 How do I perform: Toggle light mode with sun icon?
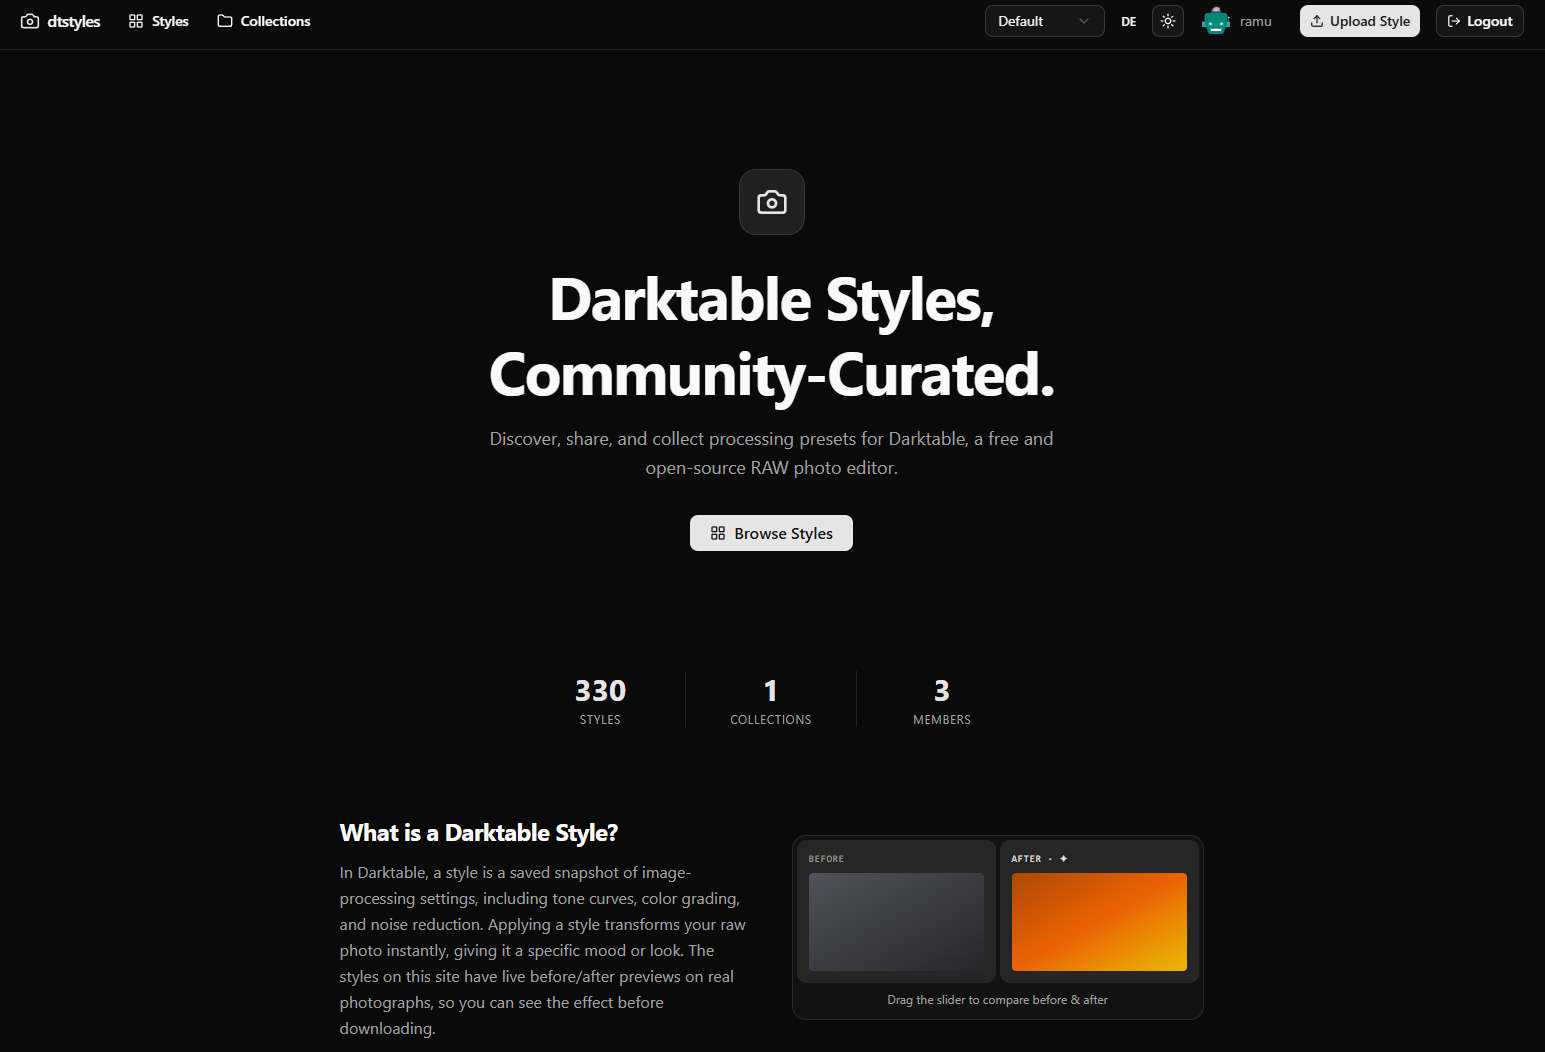coord(1168,21)
